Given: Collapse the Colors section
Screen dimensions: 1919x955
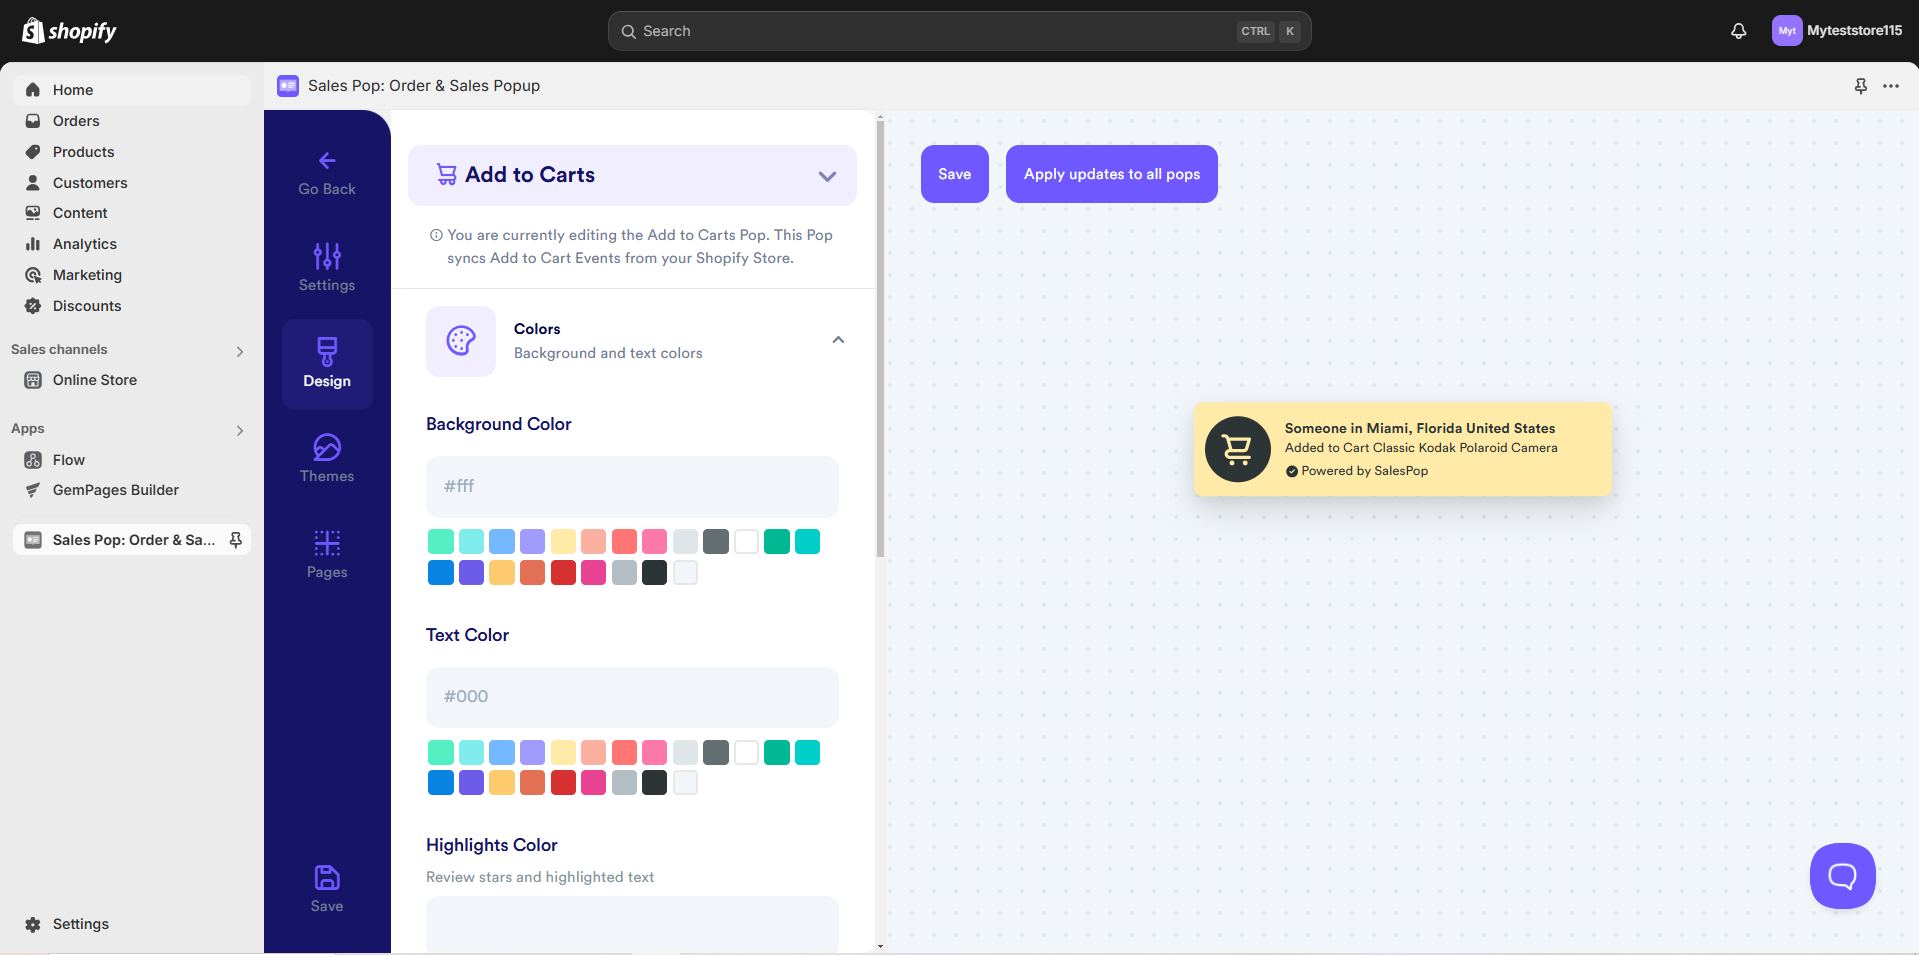Looking at the screenshot, I should click(x=838, y=340).
